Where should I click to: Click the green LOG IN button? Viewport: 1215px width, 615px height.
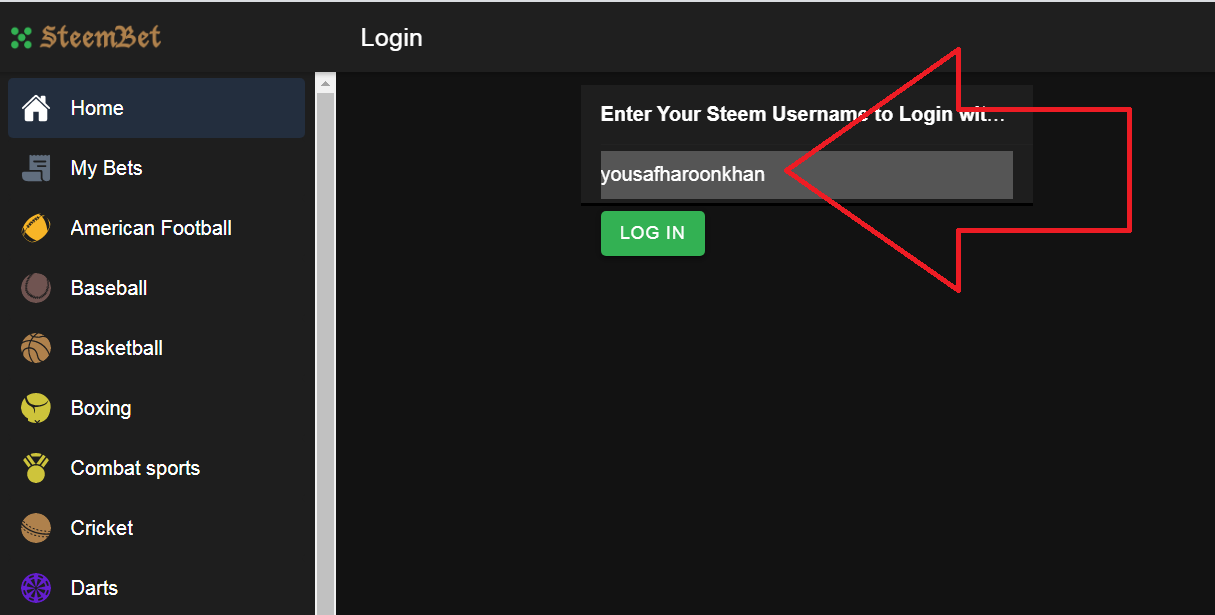pyautogui.click(x=653, y=233)
